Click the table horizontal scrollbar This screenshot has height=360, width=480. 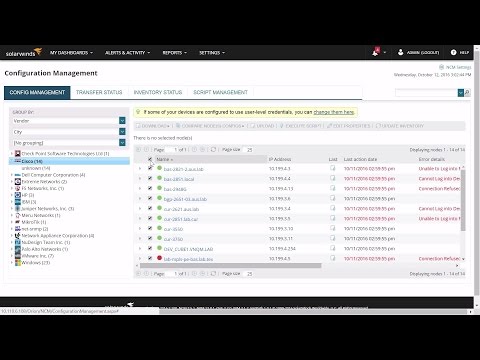(x=231, y=266)
